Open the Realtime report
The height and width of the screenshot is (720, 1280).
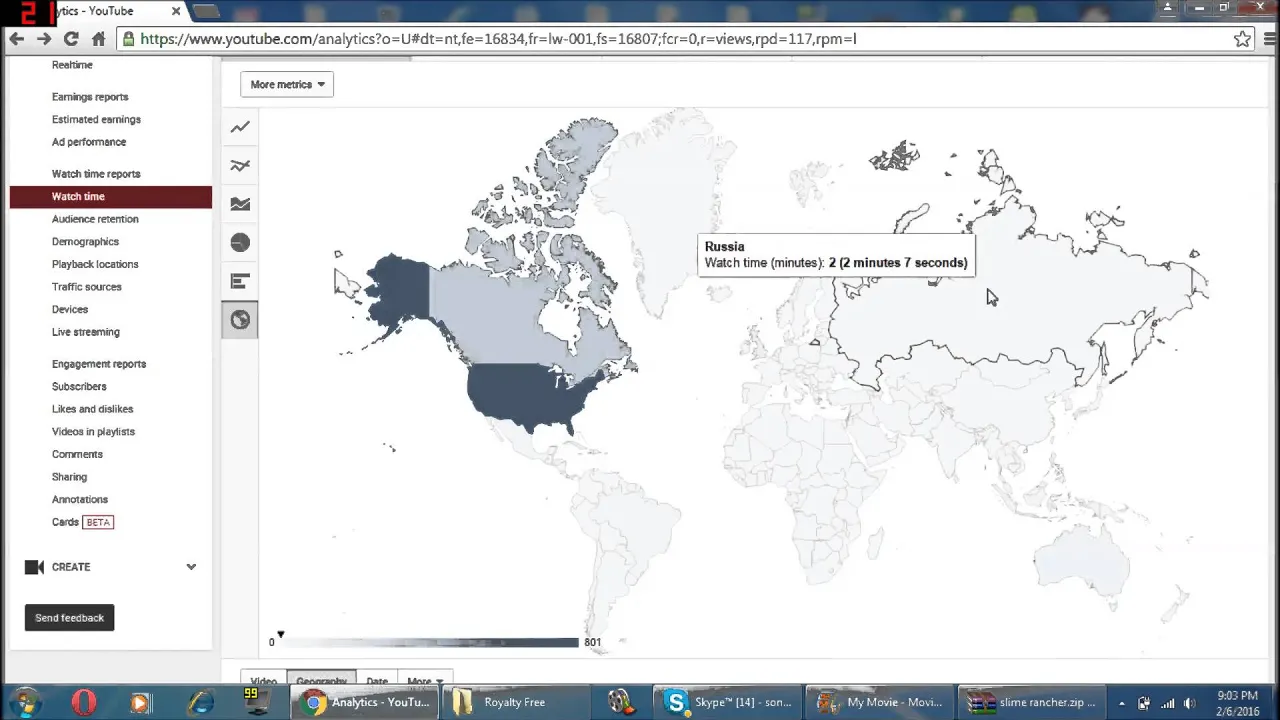coord(72,65)
